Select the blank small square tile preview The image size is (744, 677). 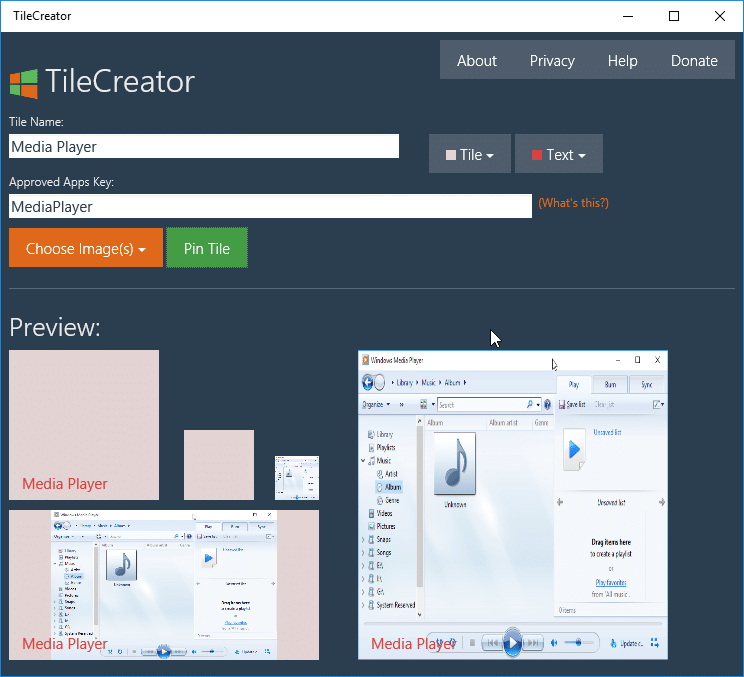219,464
